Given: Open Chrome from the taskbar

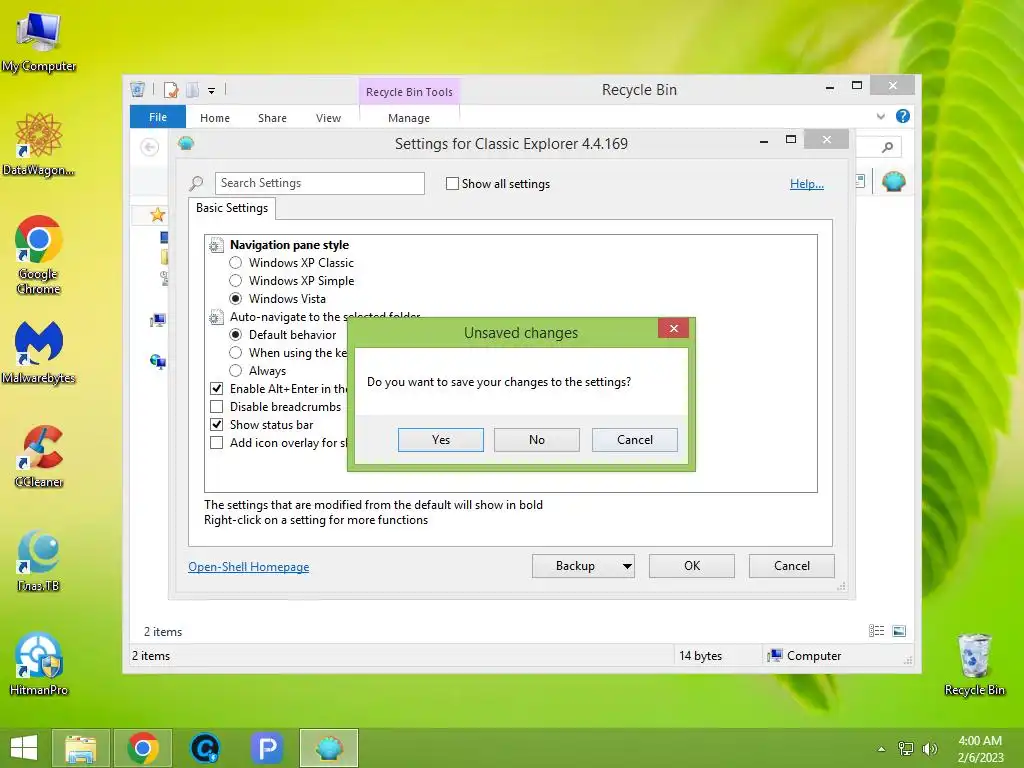Looking at the screenshot, I should tap(143, 748).
